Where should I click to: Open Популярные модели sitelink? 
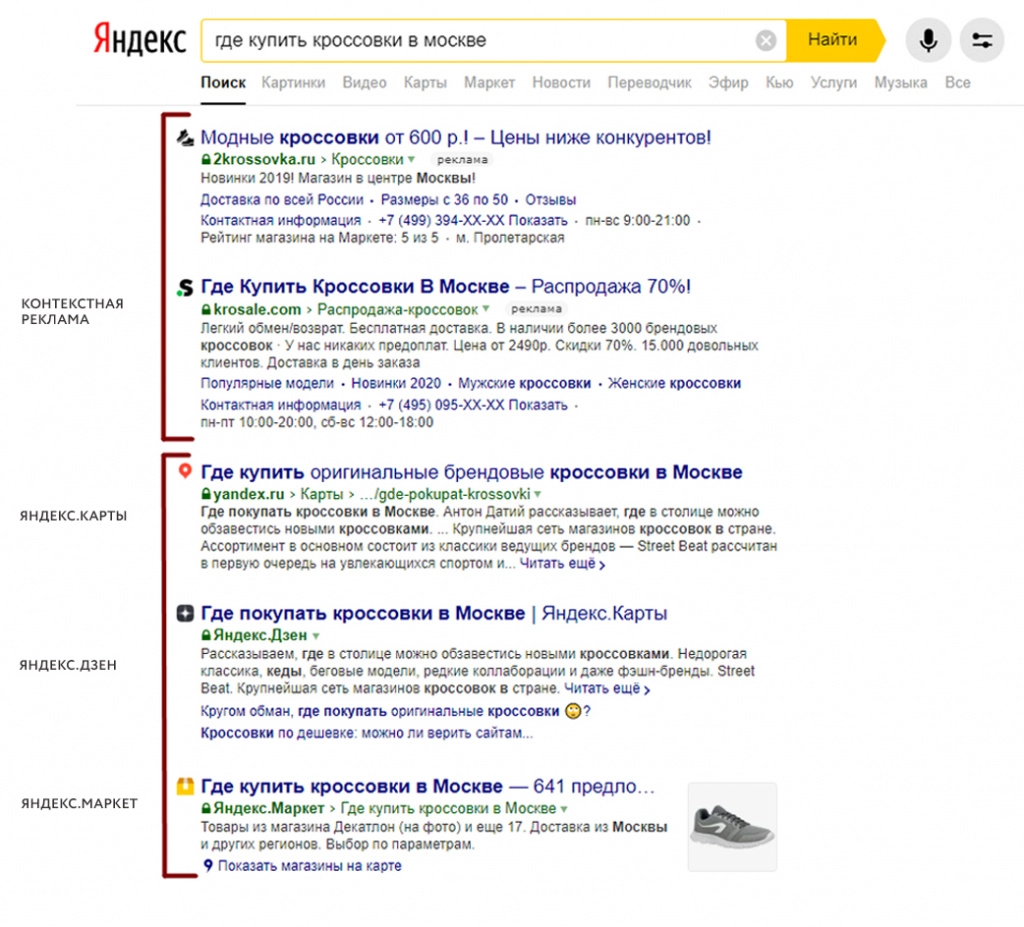point(266,383)
